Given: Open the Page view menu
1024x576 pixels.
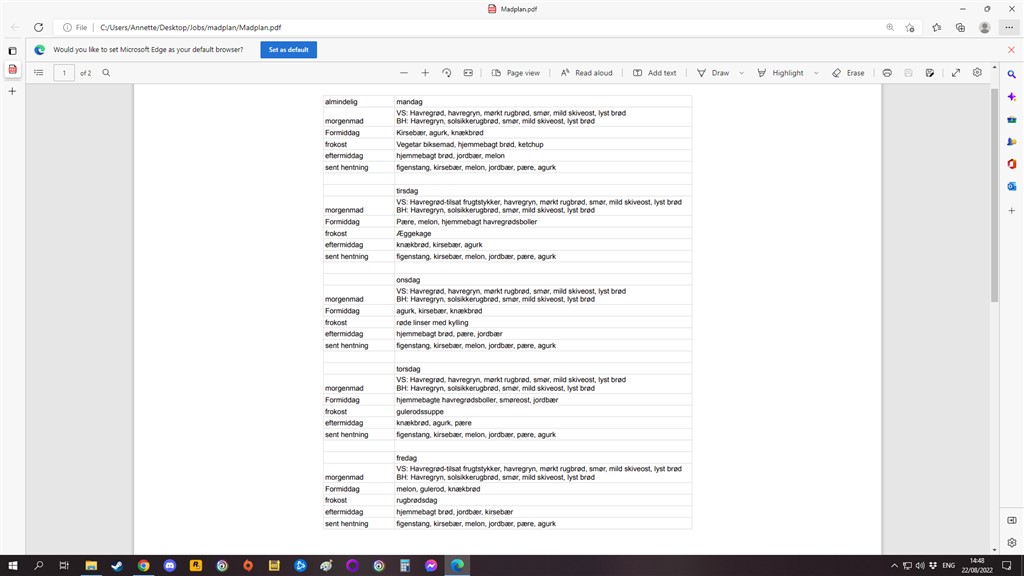Looking at the screenshot, I should point(516,73).
